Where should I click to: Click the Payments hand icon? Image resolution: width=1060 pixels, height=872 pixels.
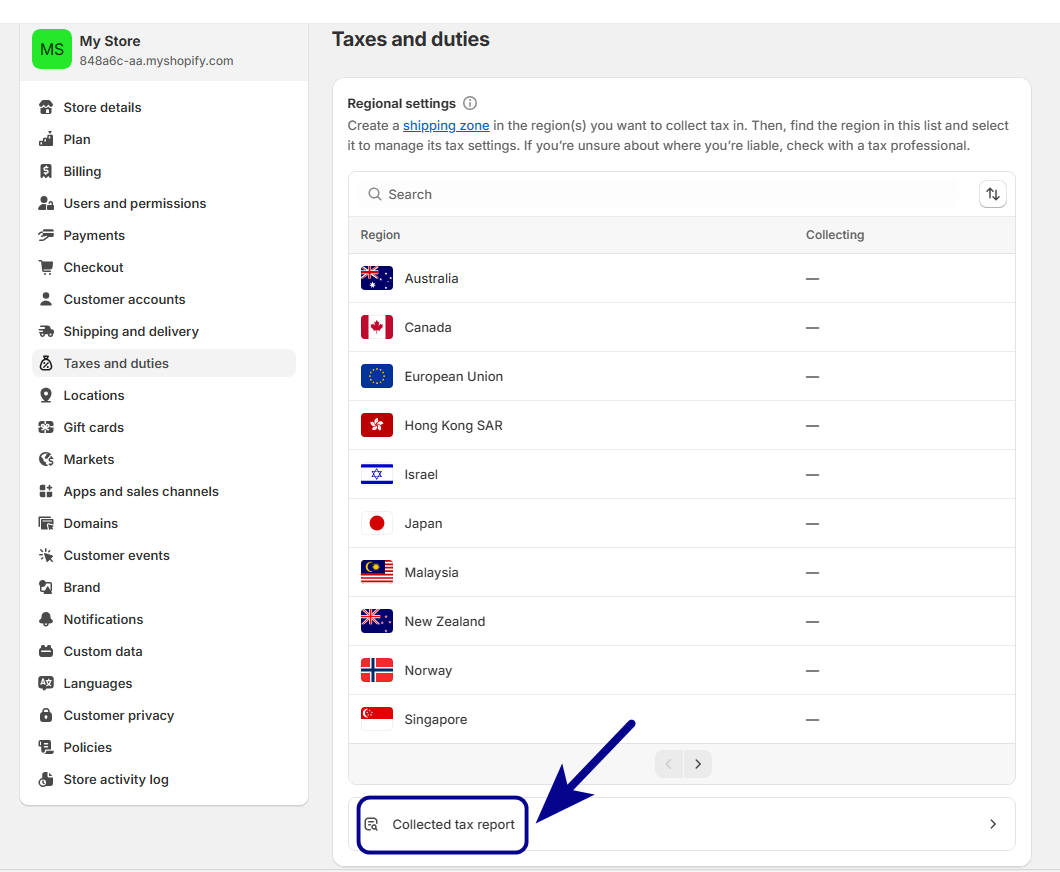coord(46,235)
